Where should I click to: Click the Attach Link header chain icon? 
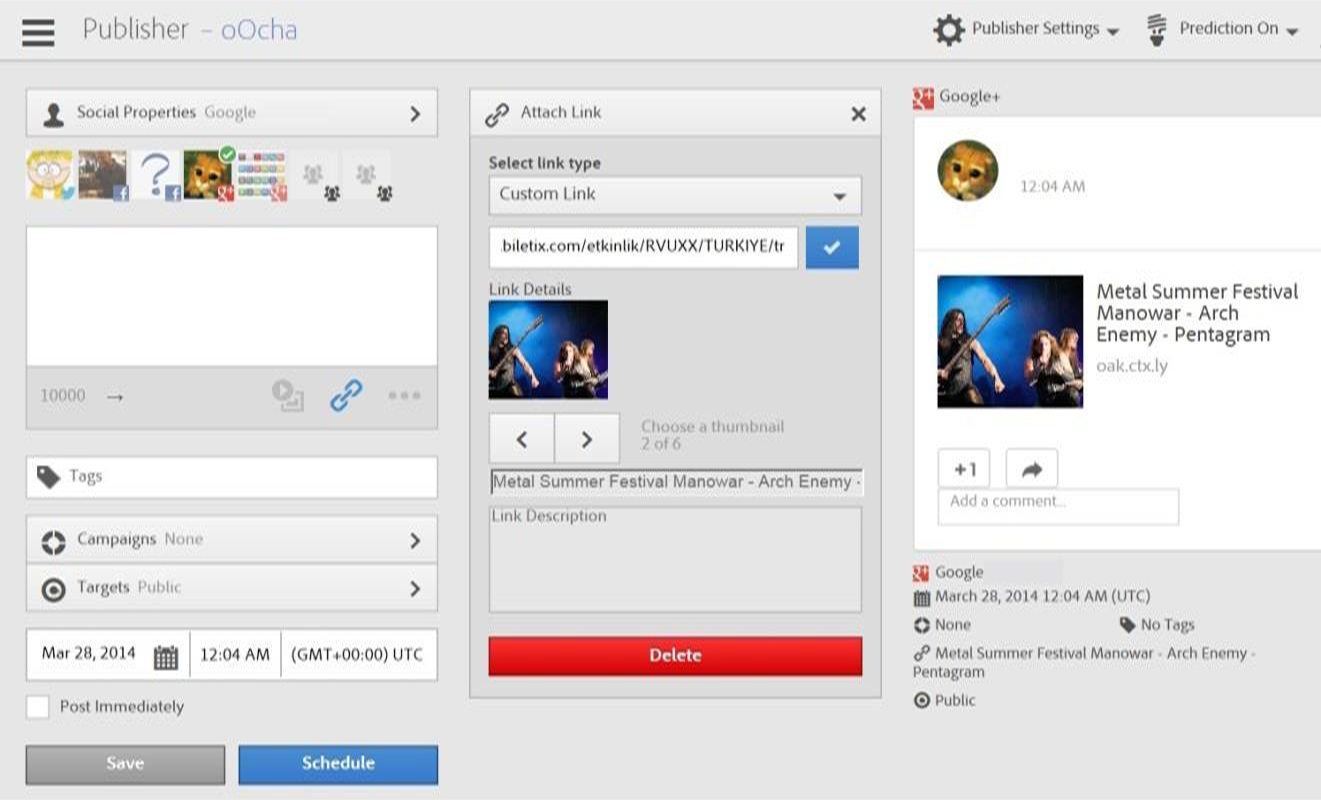pyautogui.click(x=497, y=115)
